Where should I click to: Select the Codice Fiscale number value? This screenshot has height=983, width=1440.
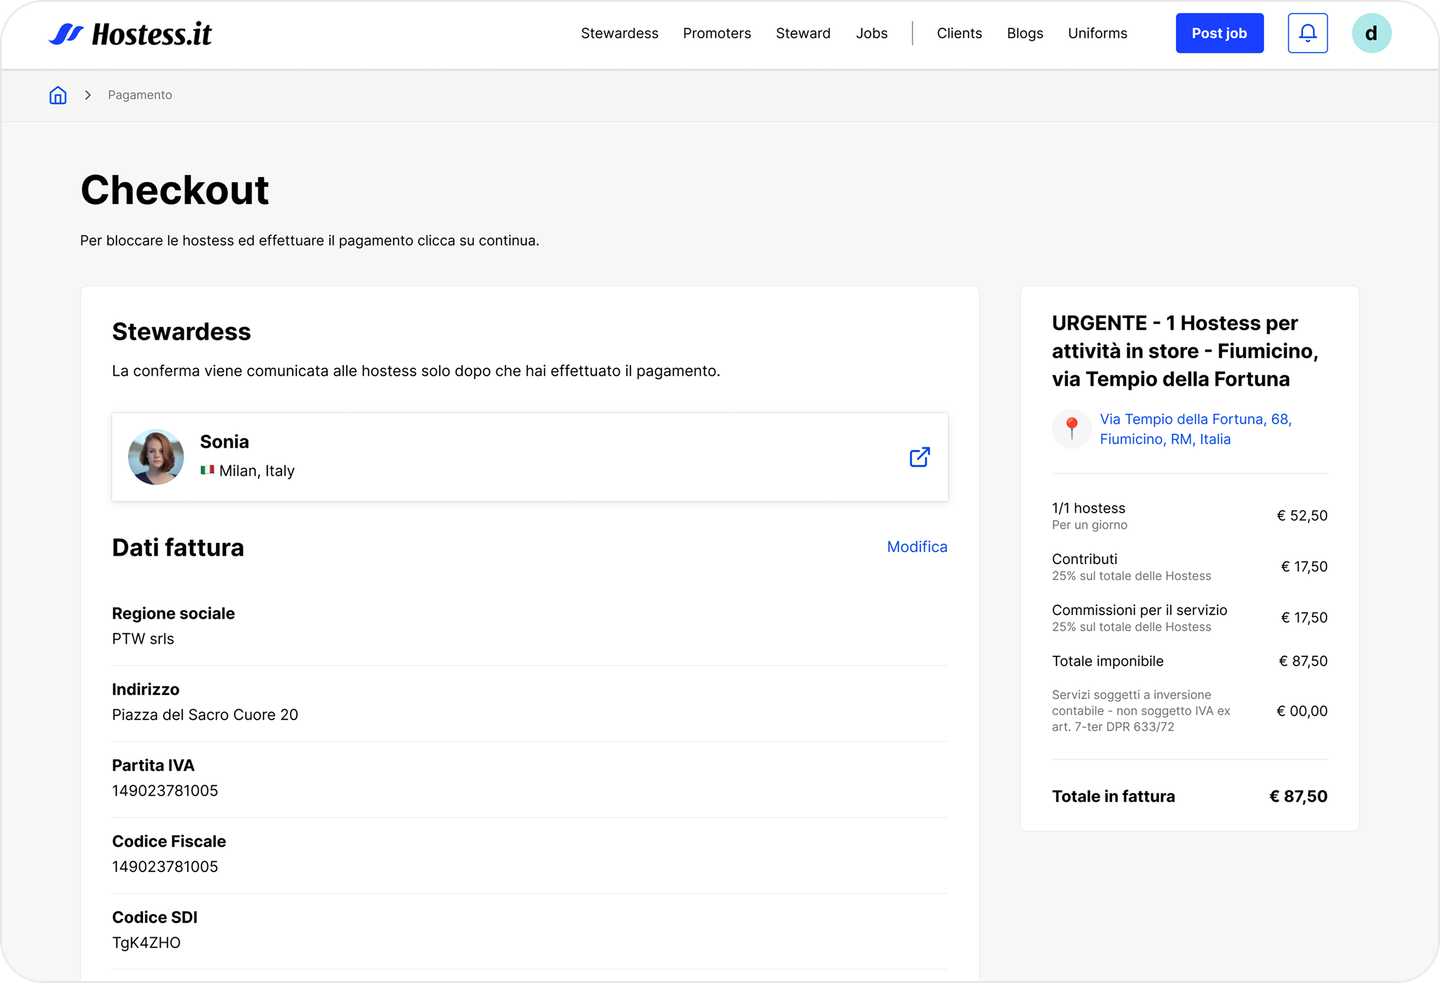pyautogui.click(x=165, y=867)
